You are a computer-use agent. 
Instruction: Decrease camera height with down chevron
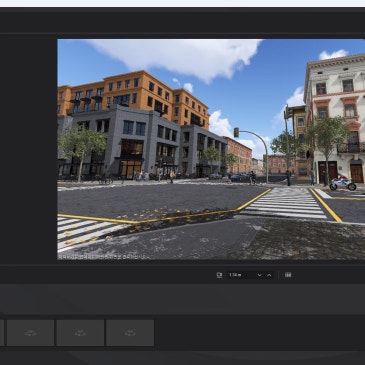click(x=259, y=275)
